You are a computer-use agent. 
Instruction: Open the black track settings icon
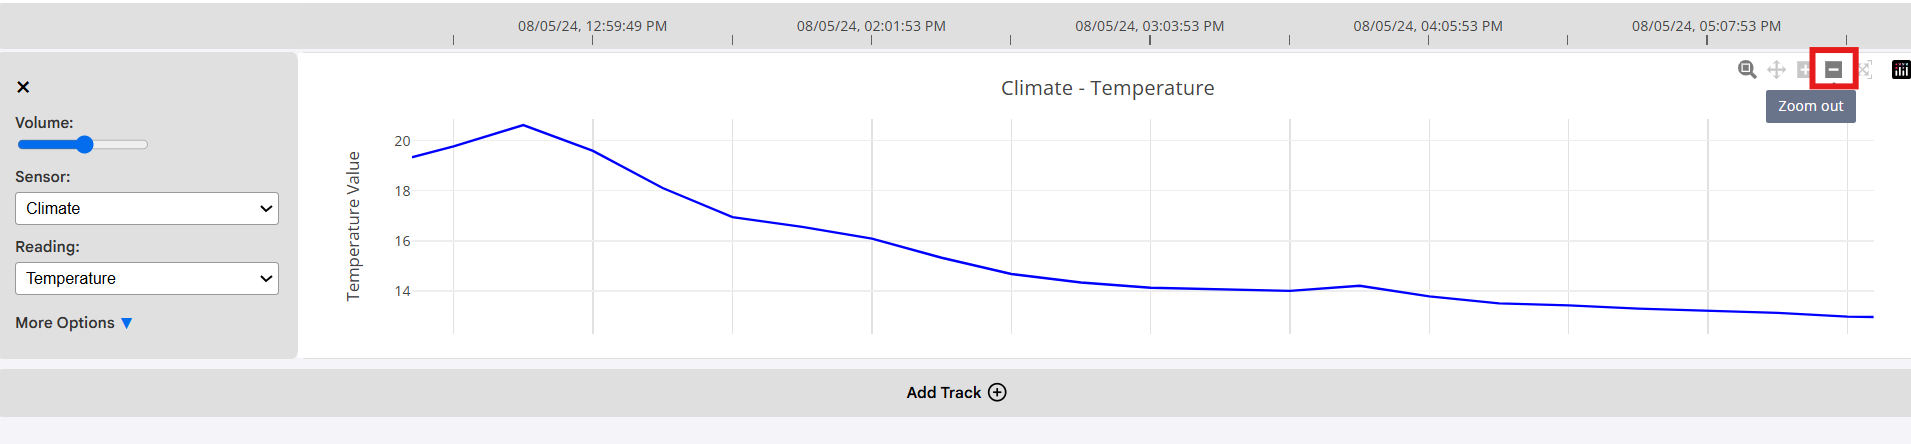[x=1901, y=69]
